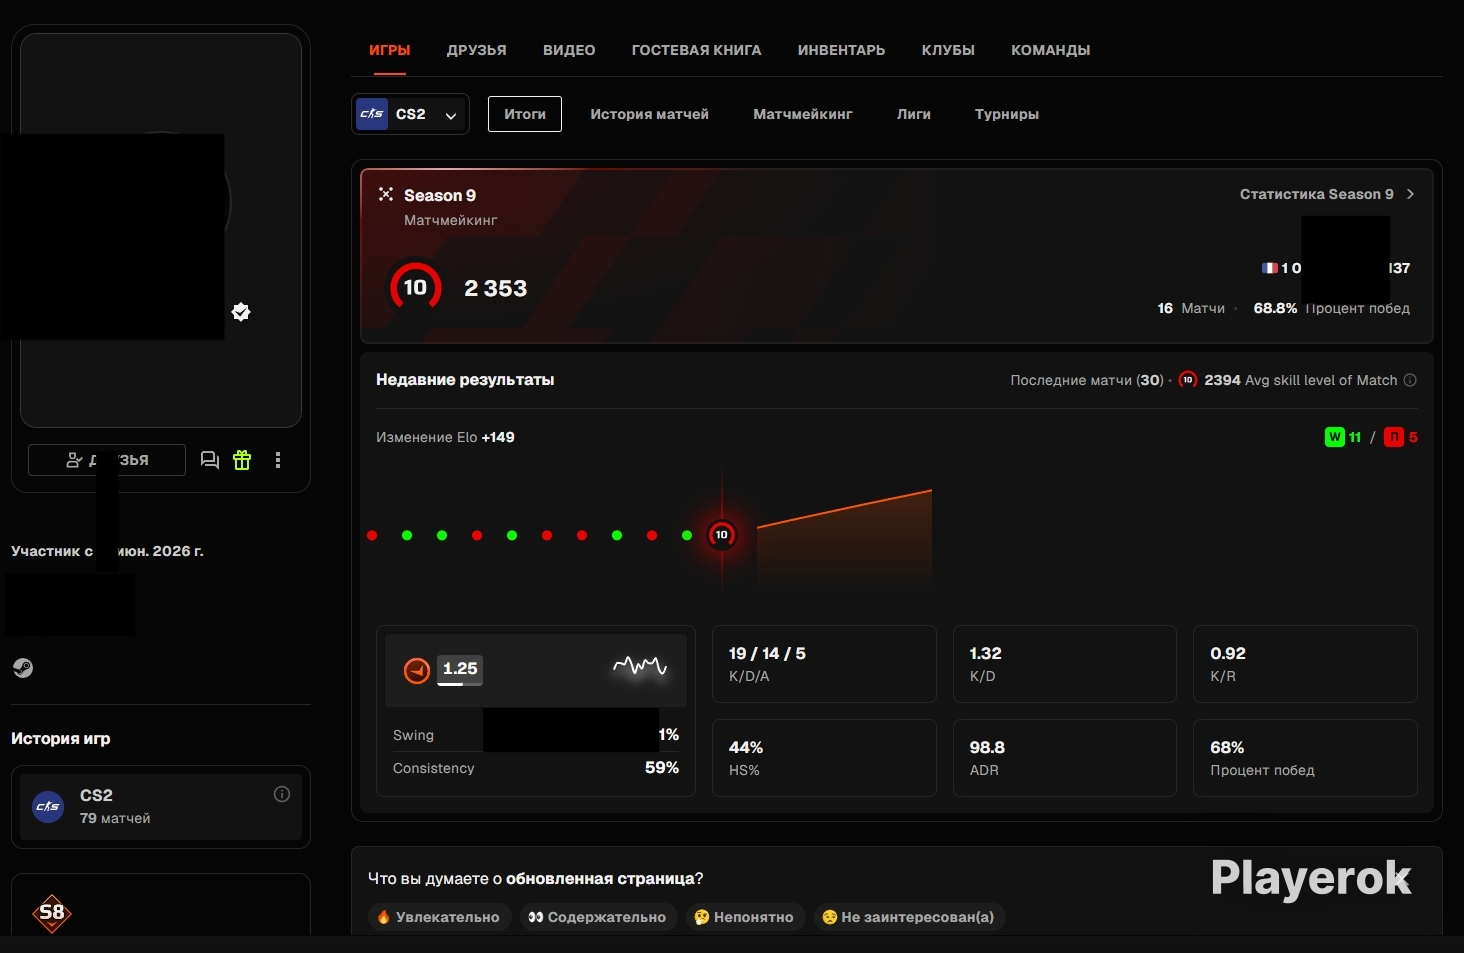Open the КОМАНДЫ tab
This screenshot has width=1464, height=953.
tap(1051, 50)
